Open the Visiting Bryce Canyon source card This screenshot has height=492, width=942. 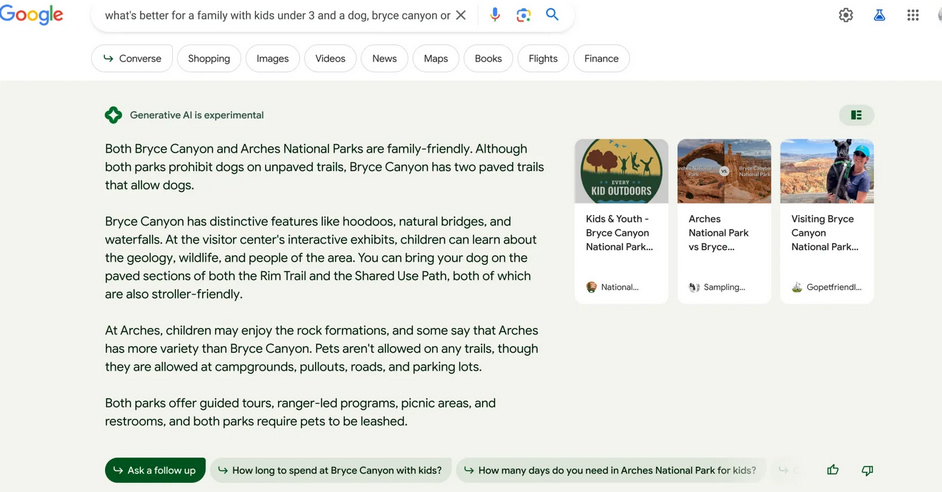click(x=826, y=221)
